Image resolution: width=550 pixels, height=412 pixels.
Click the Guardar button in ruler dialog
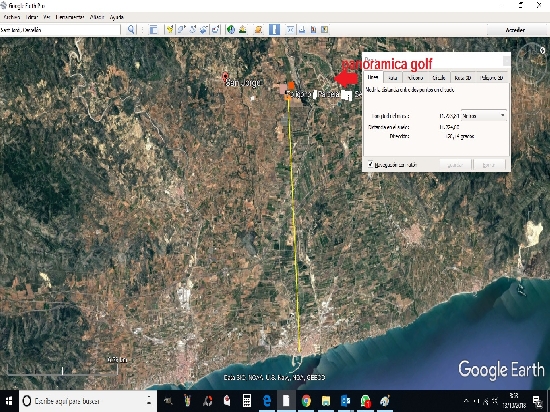click(455, 164)
